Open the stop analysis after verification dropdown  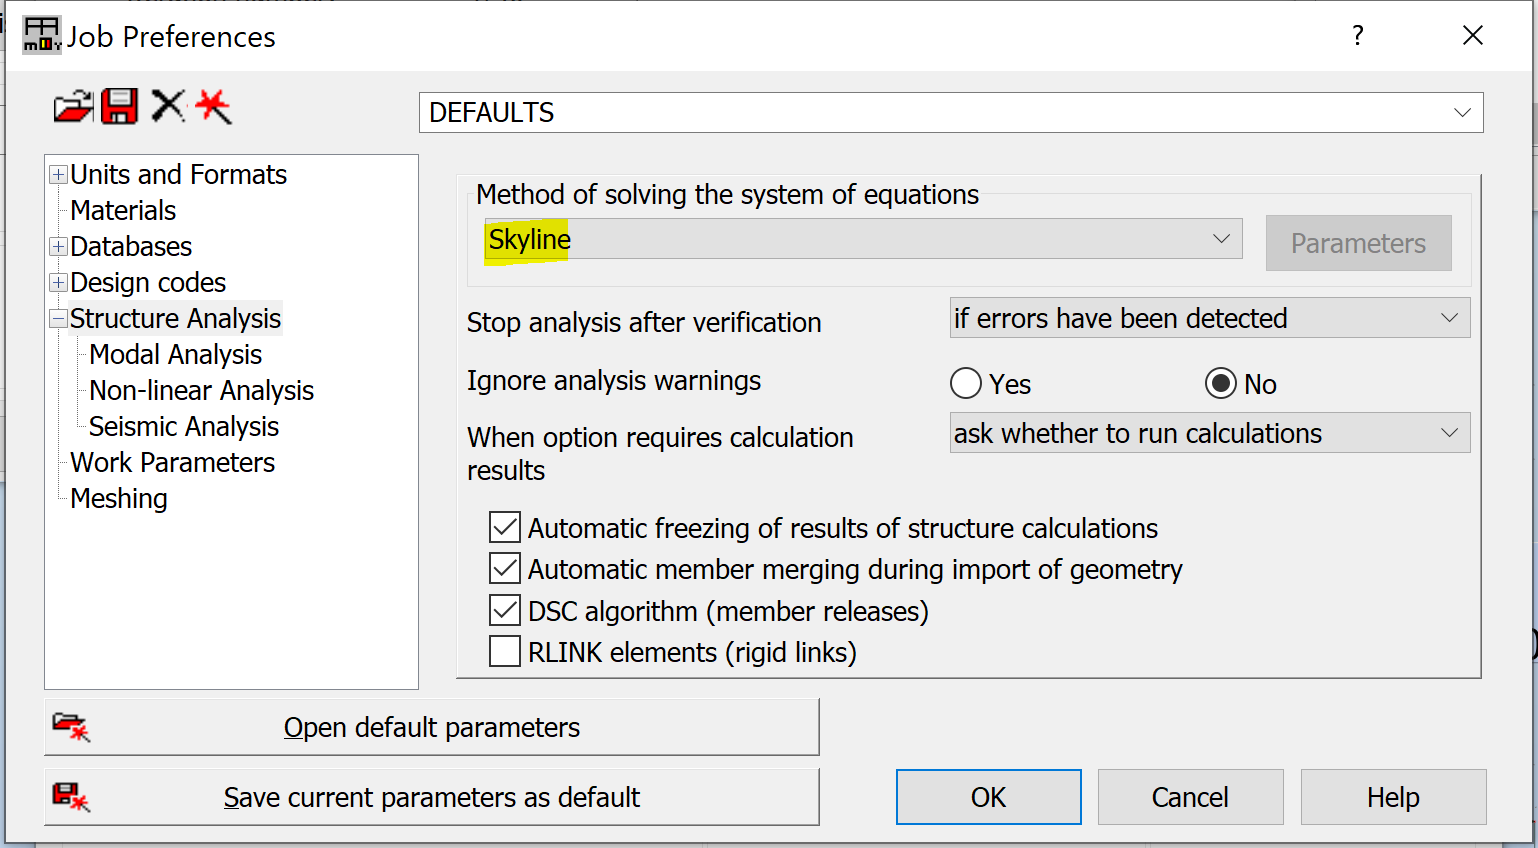tap(1451, 317)
